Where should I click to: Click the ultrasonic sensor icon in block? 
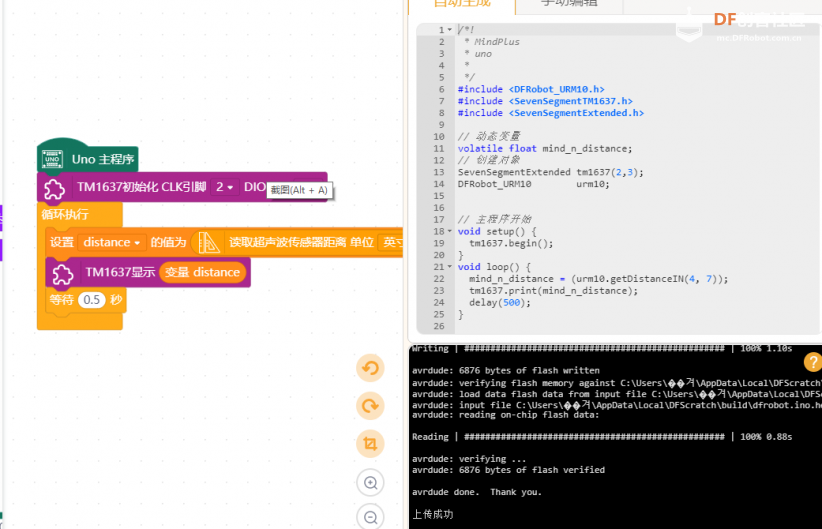(x=209, y=243)
